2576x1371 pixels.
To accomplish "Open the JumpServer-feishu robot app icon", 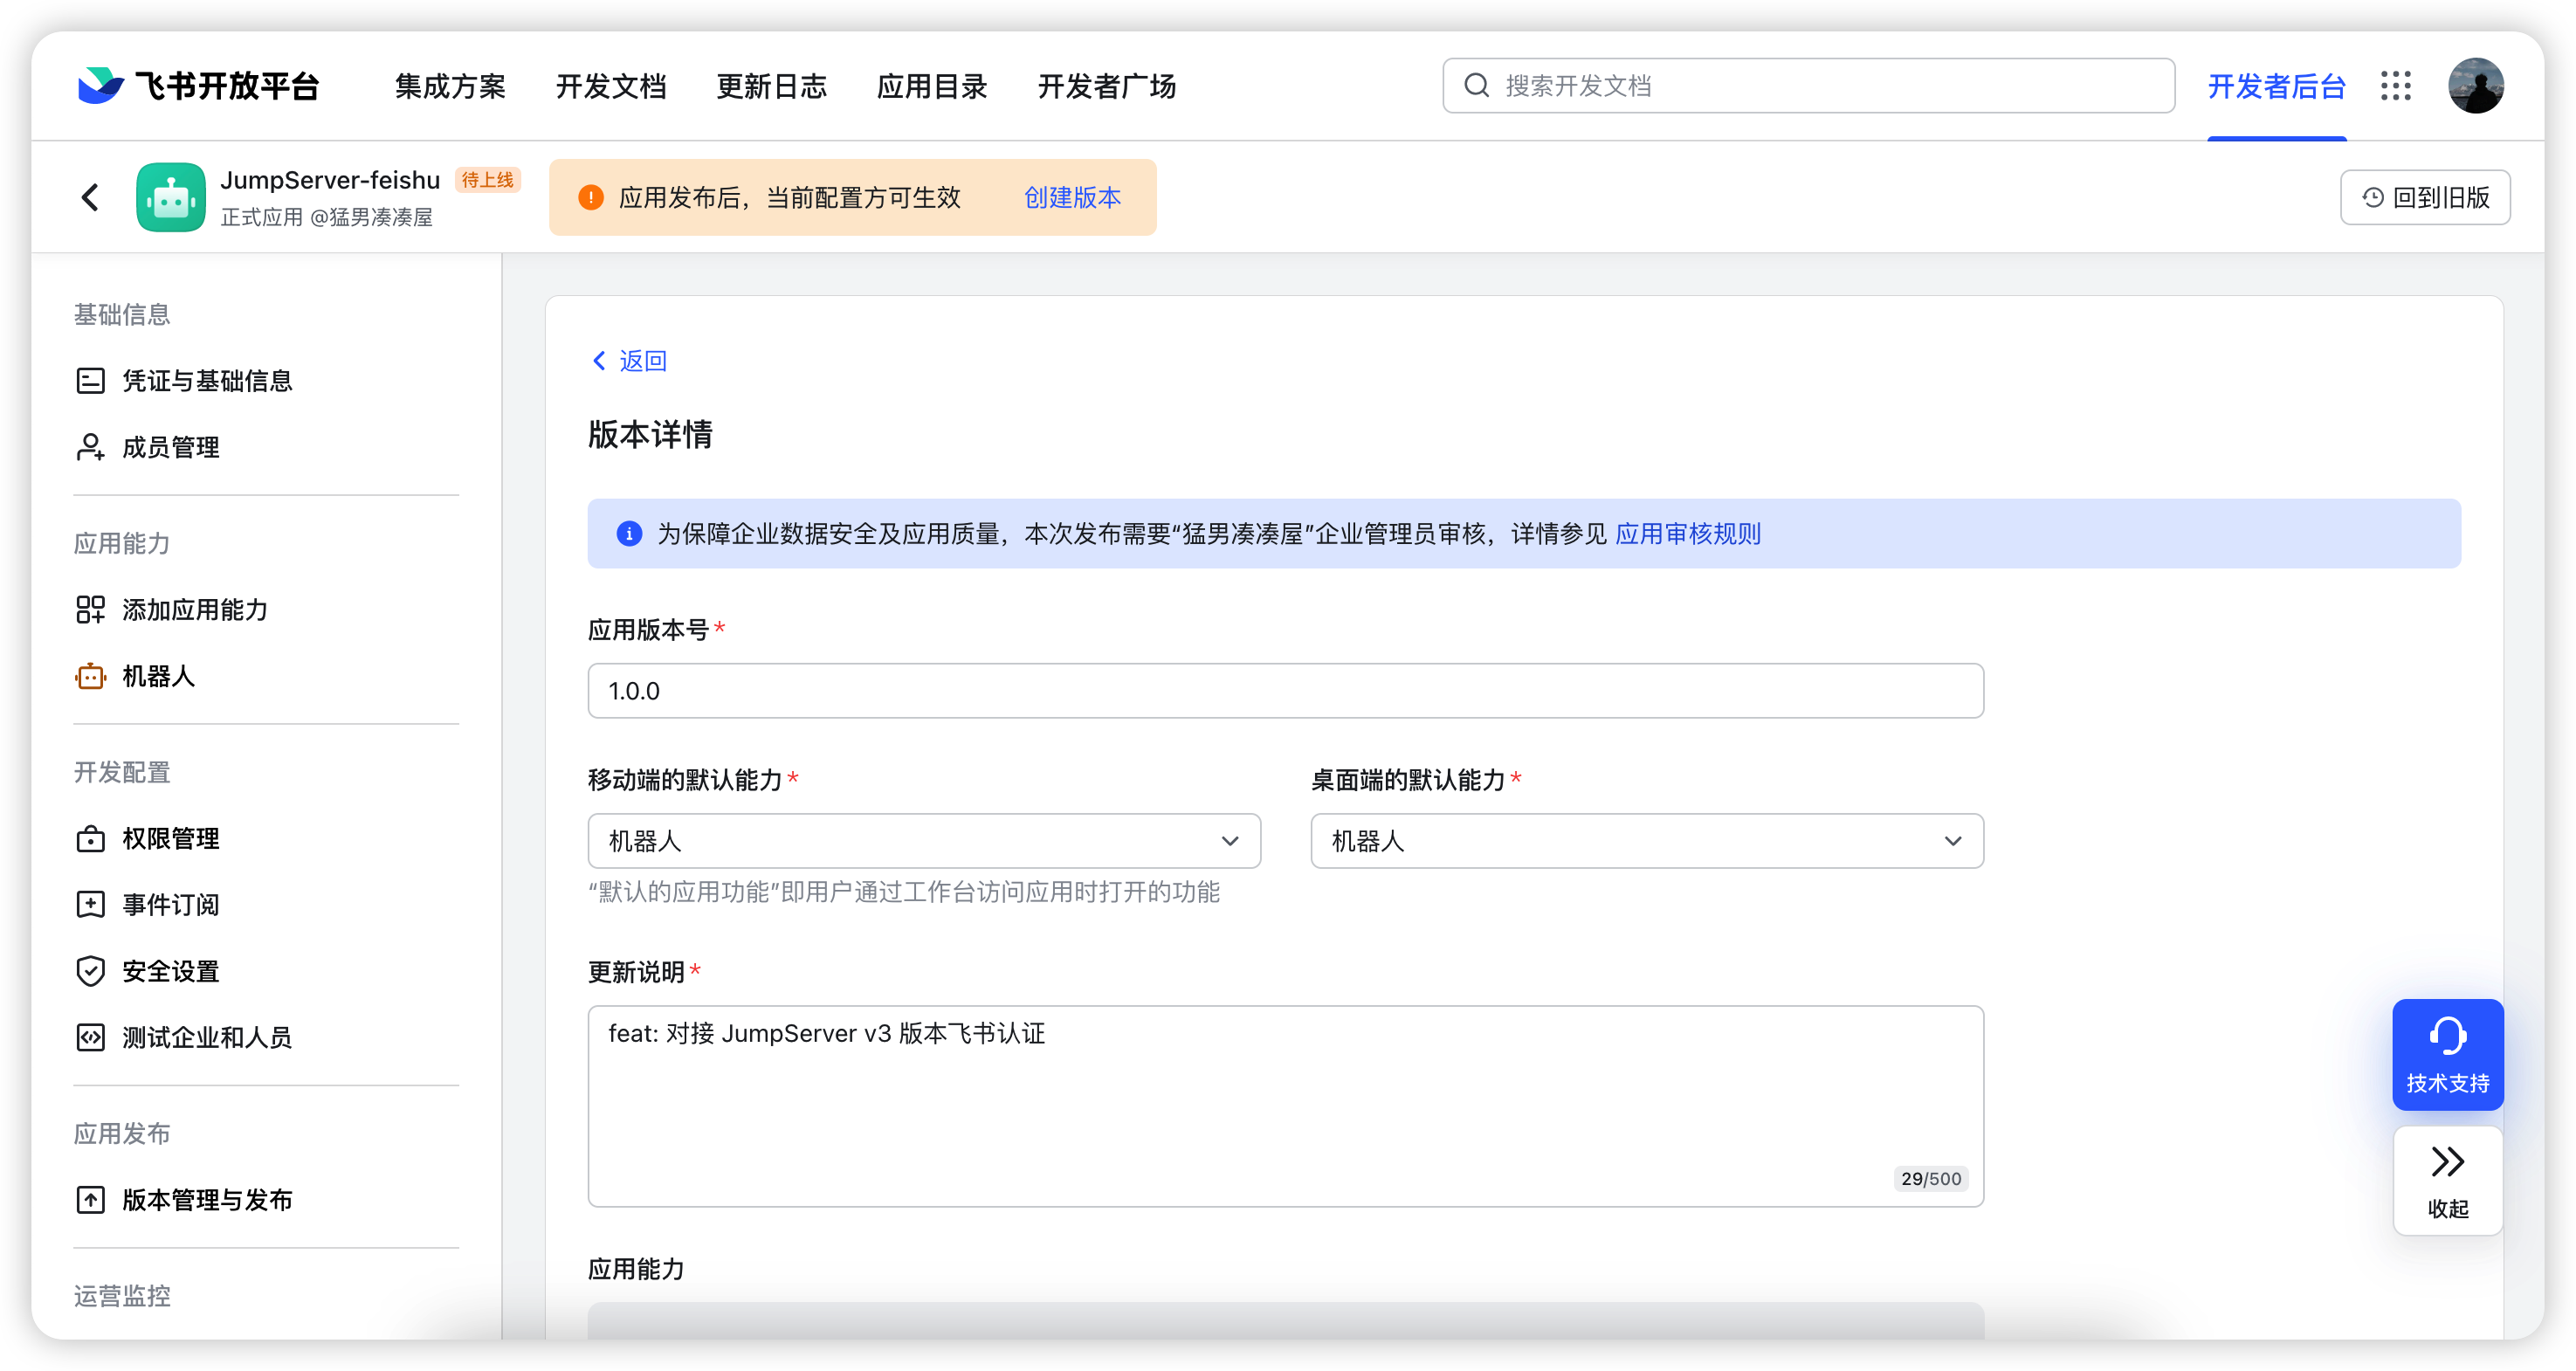I will pos(171,197).
